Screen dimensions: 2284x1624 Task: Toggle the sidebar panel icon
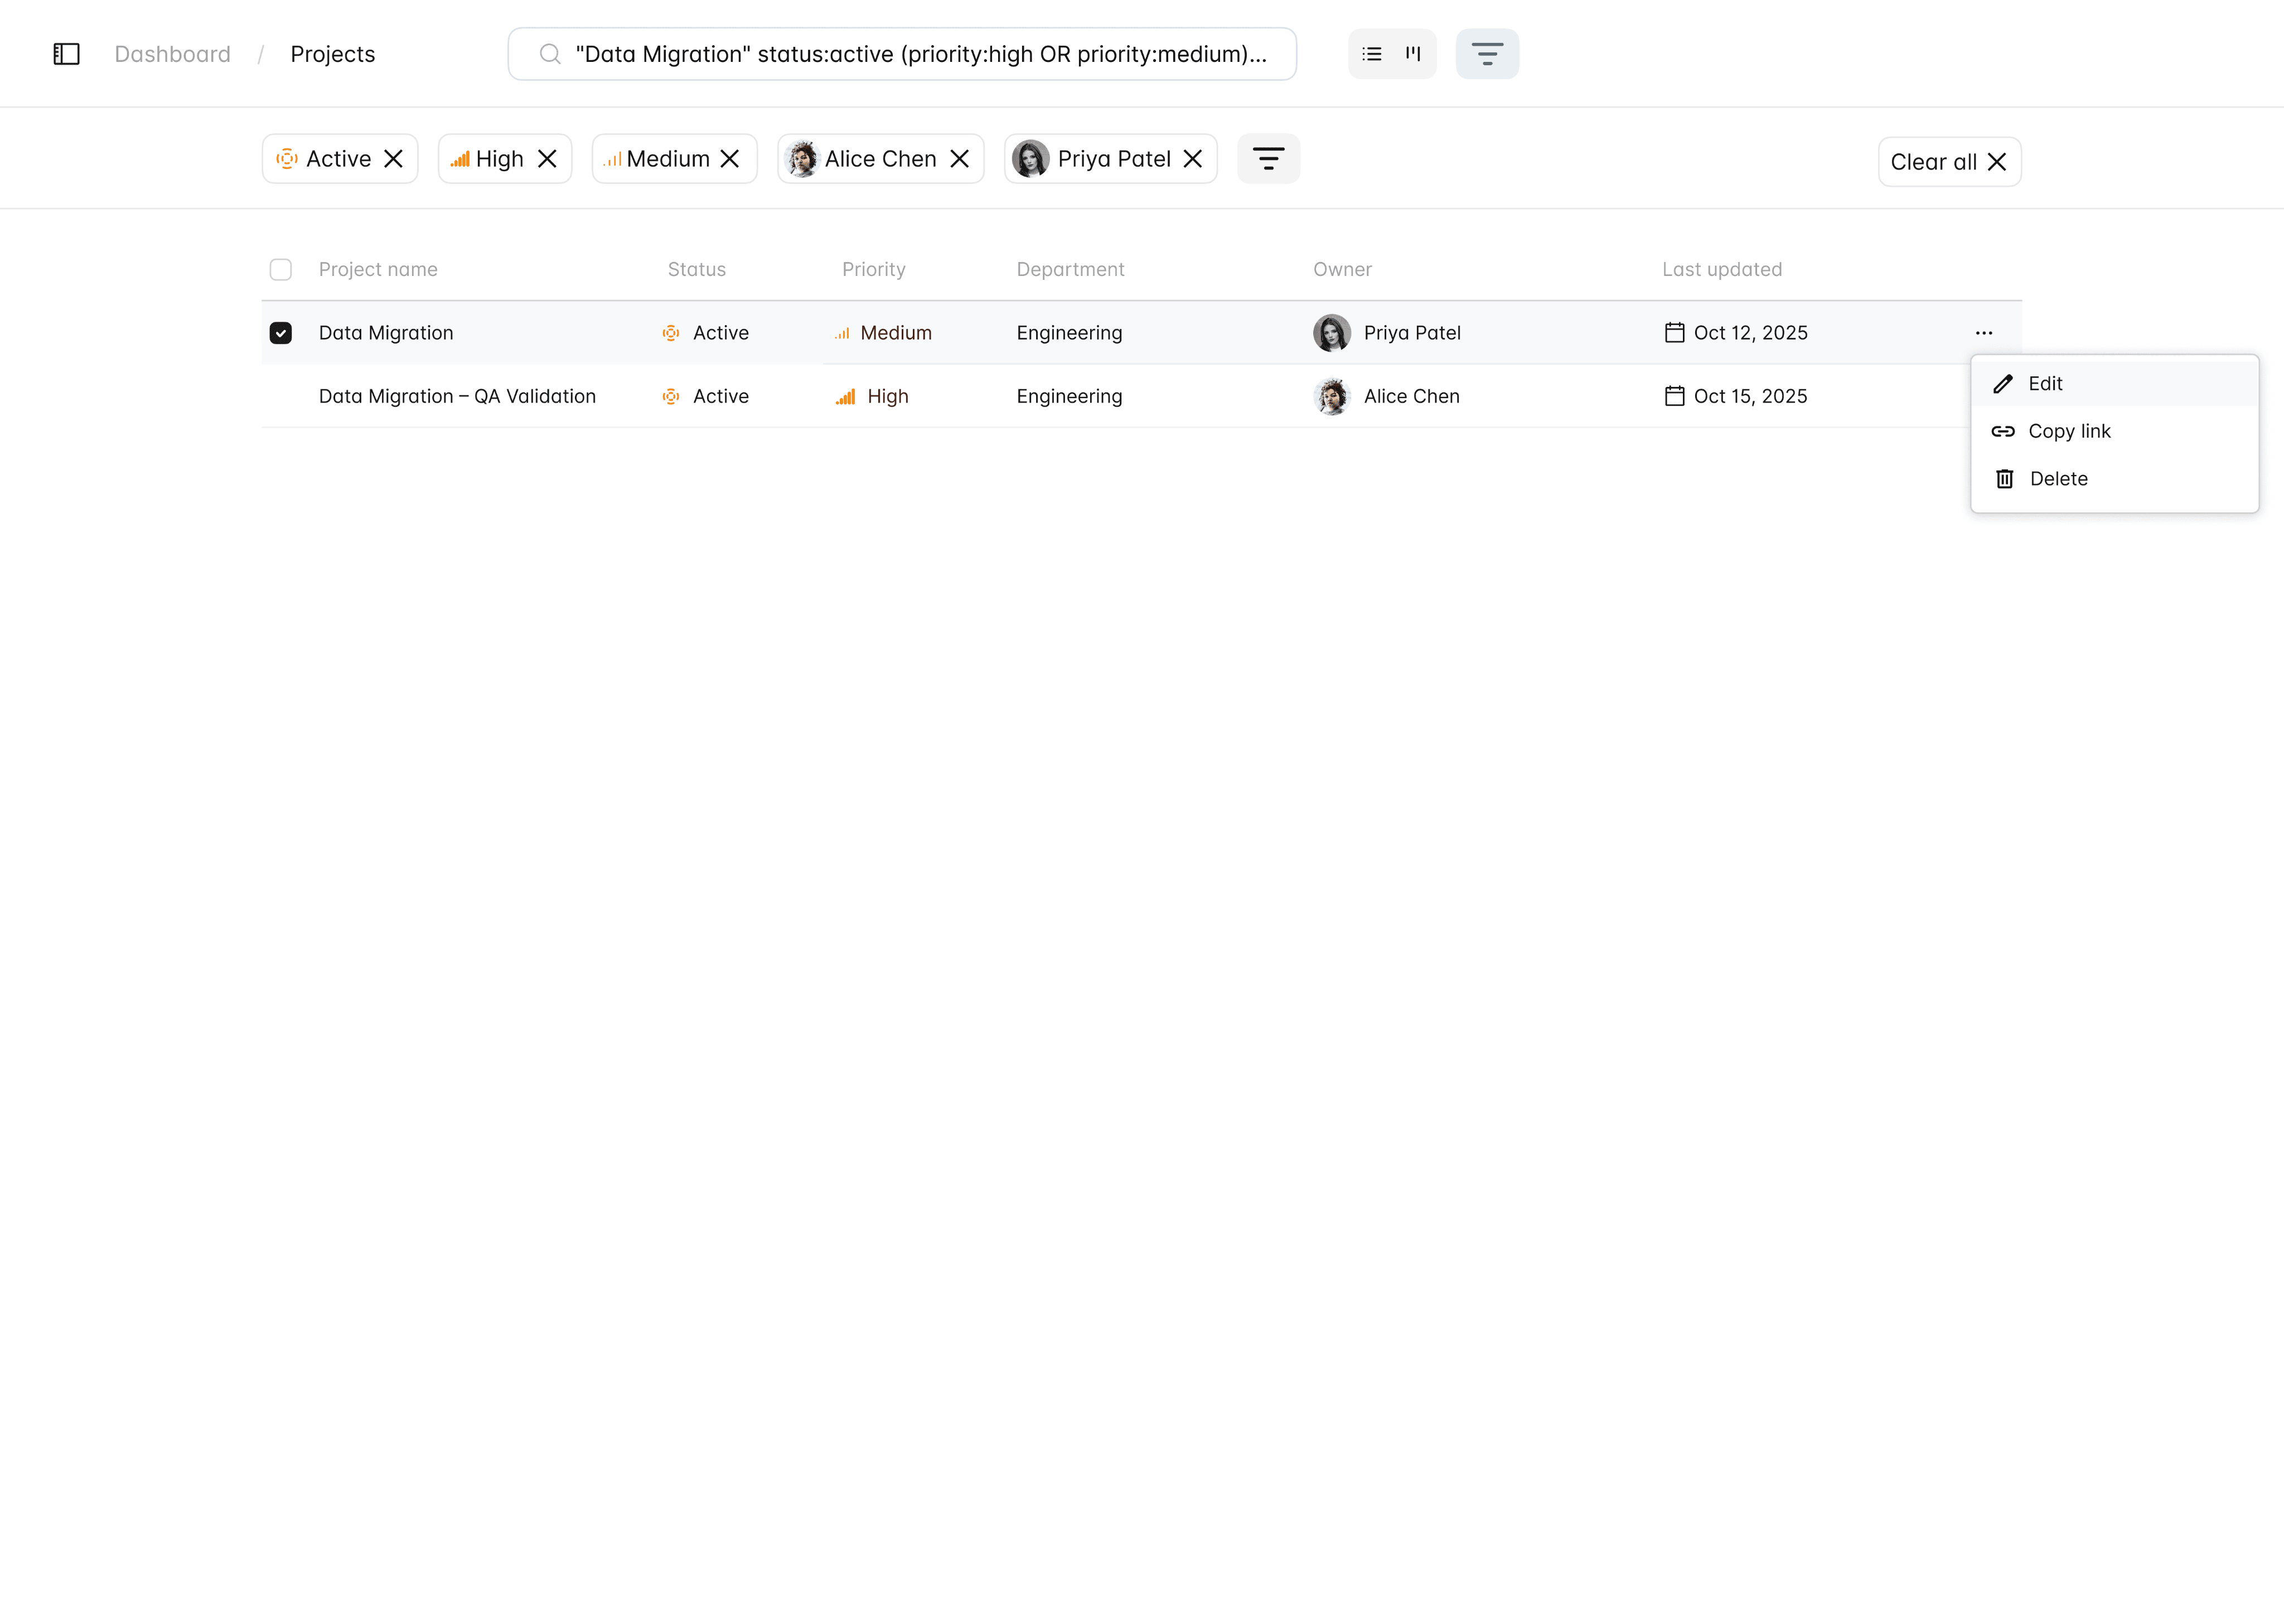(66, 54)
